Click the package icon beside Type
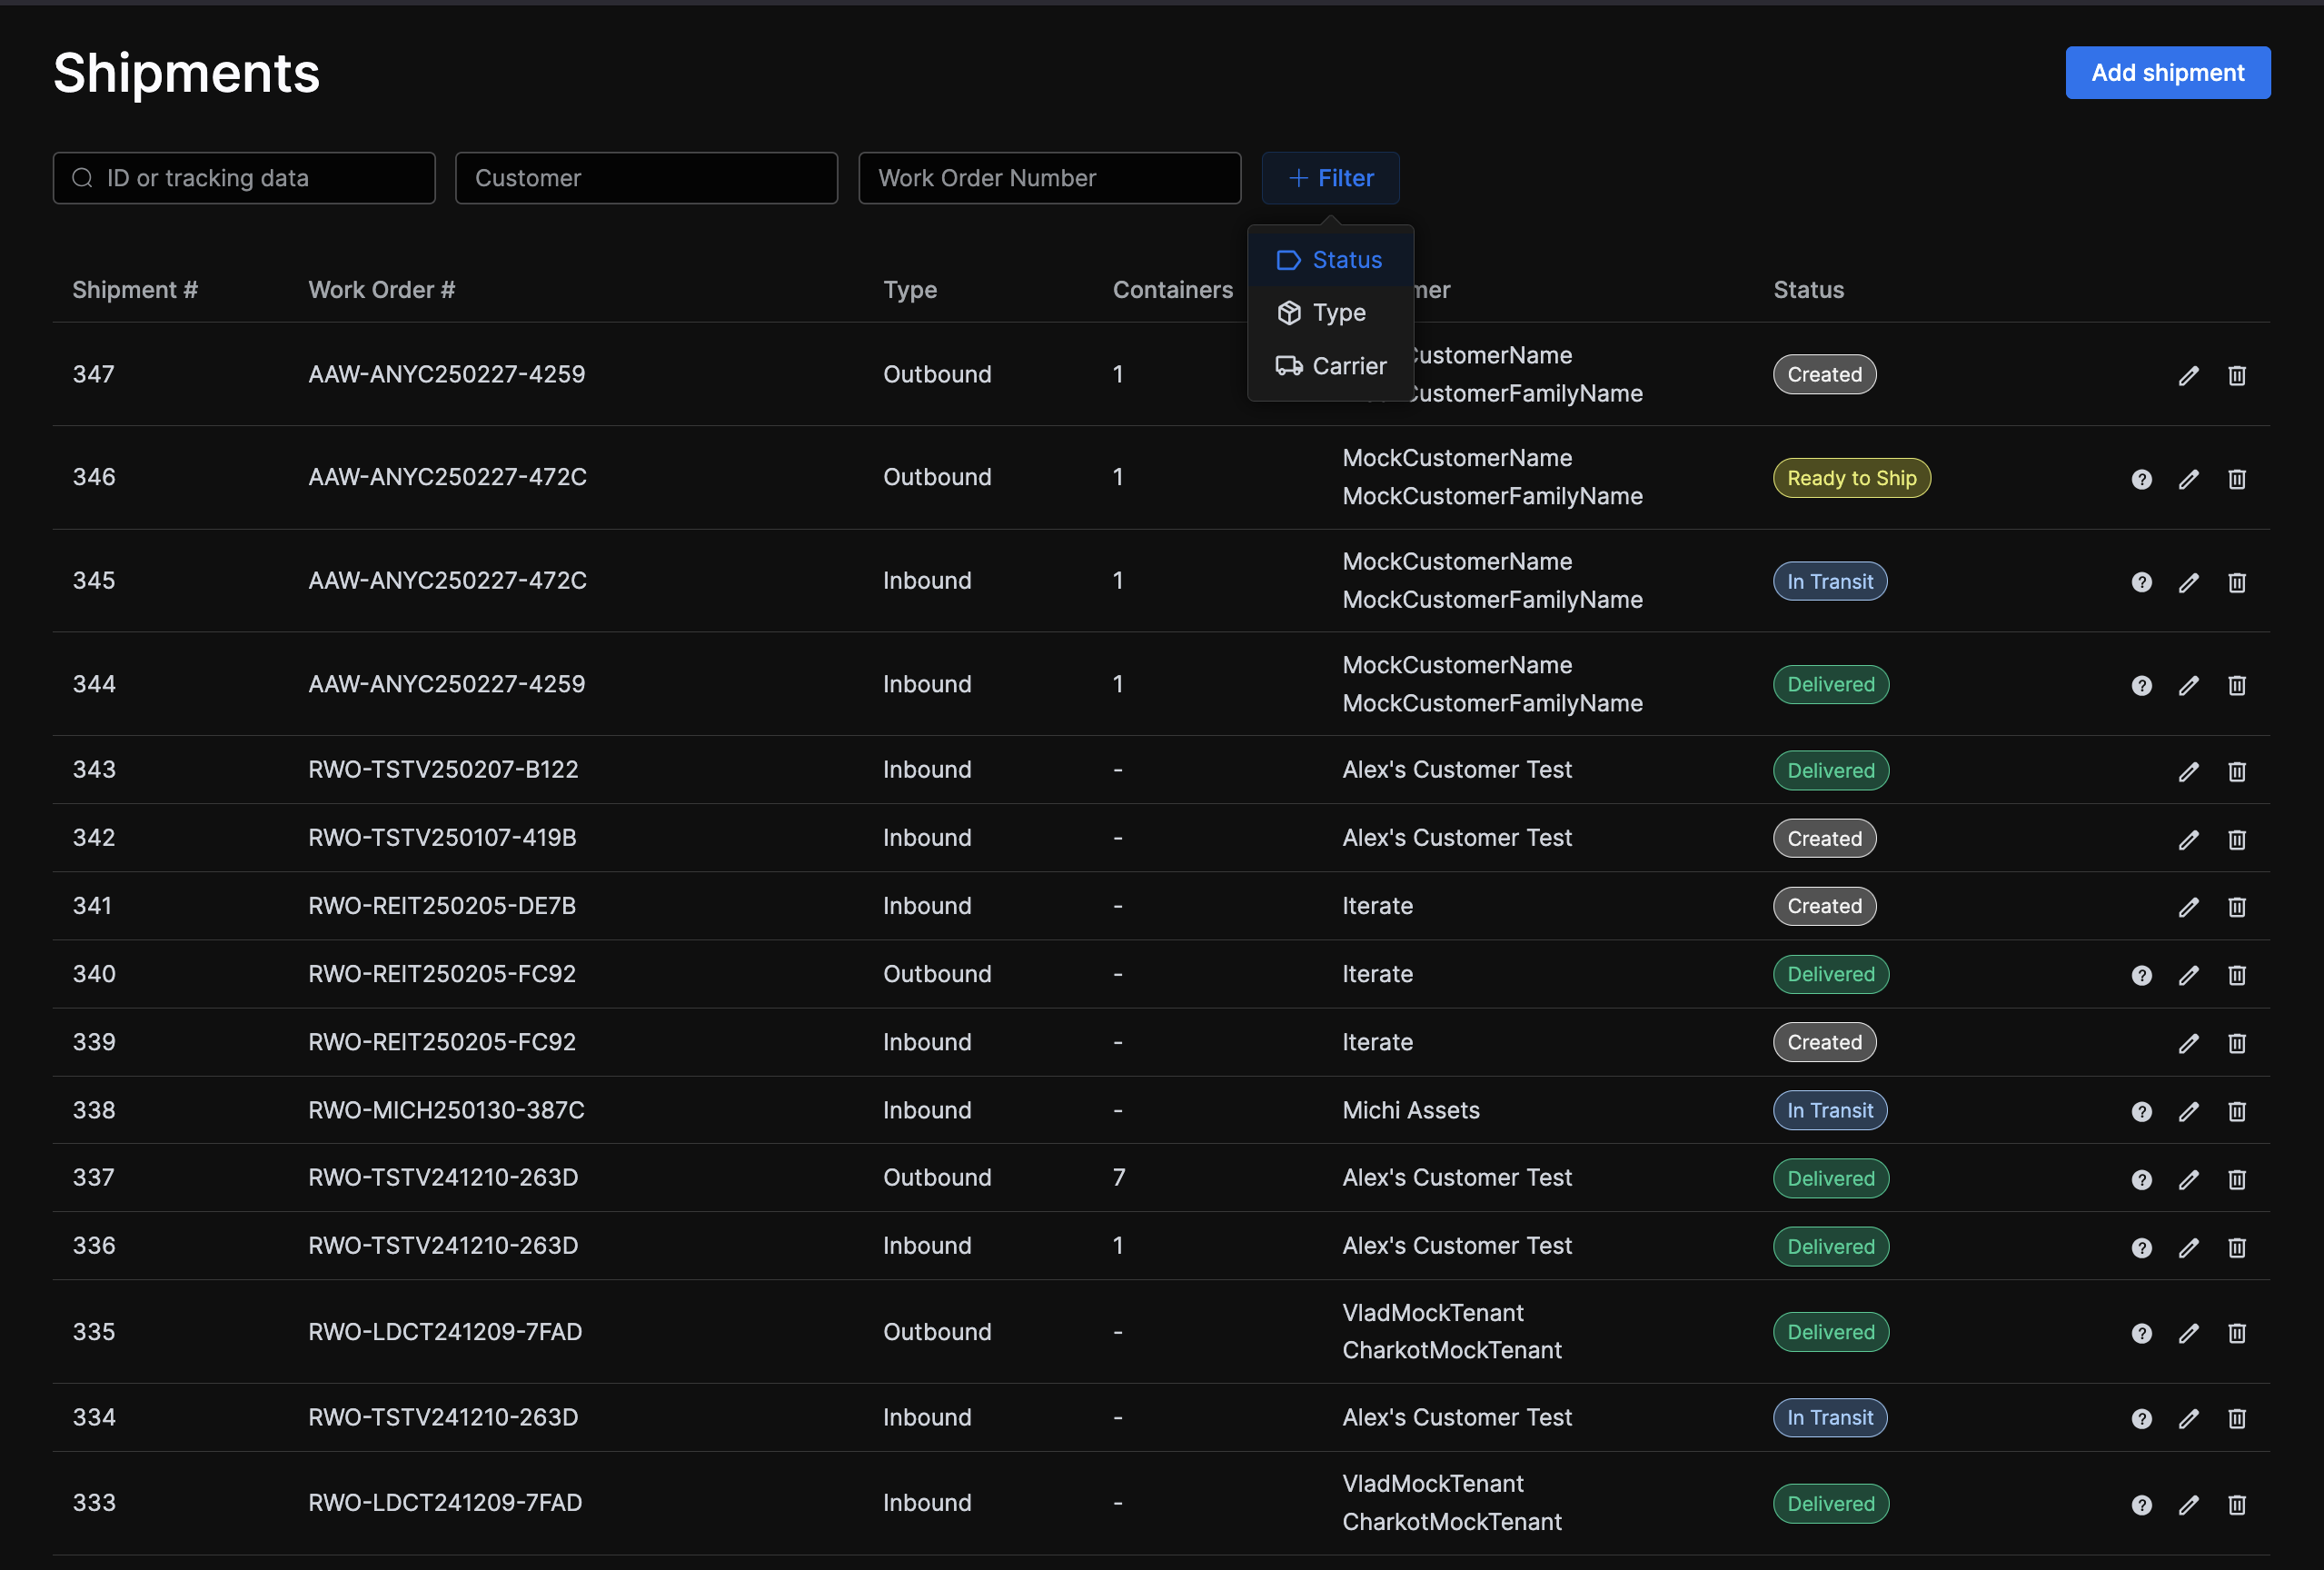This screenshot has width=2324, height=1570. tap(1289, 313)
